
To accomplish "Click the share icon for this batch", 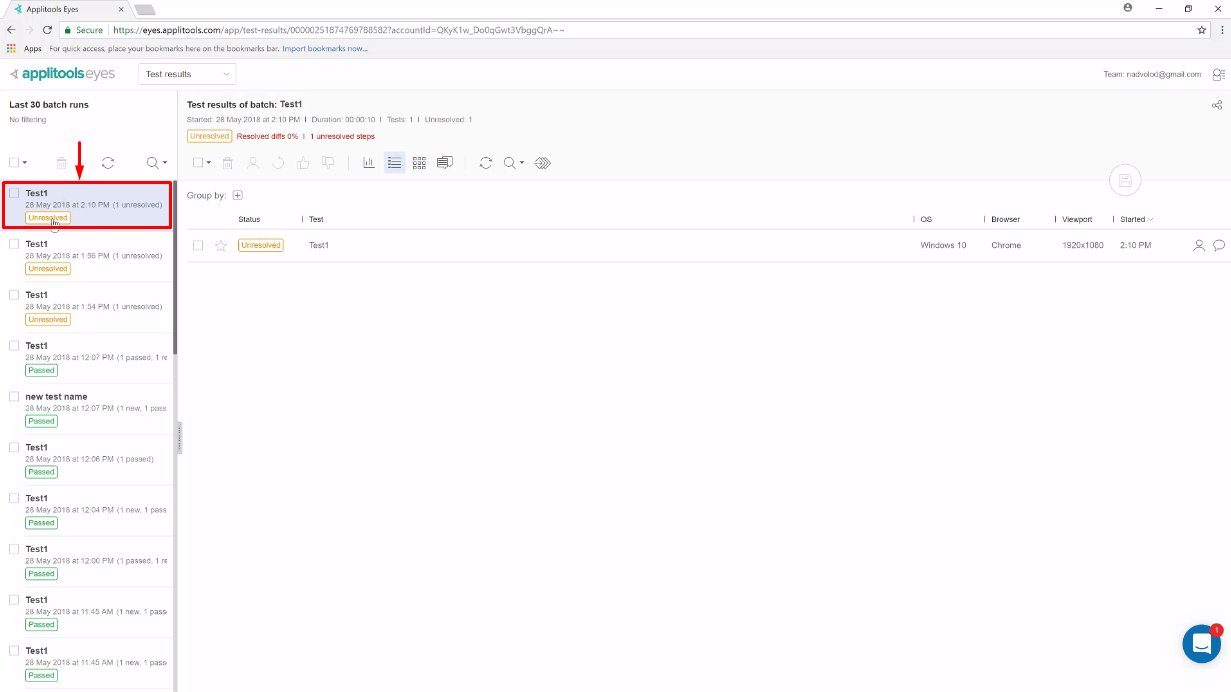I will 1217,105.
